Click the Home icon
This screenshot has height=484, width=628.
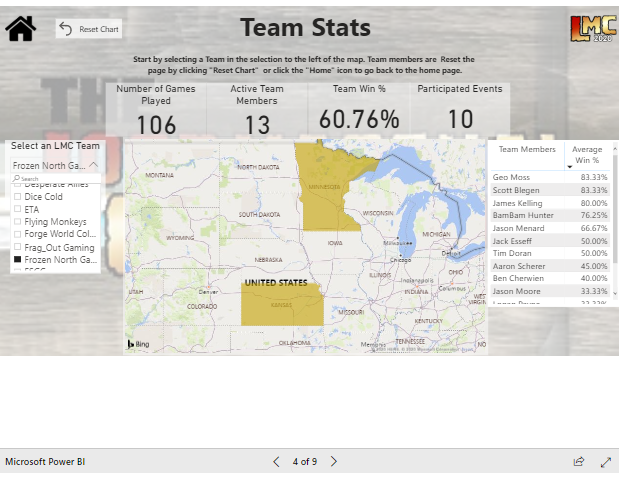pyautogui.click(x=21, y=29)
